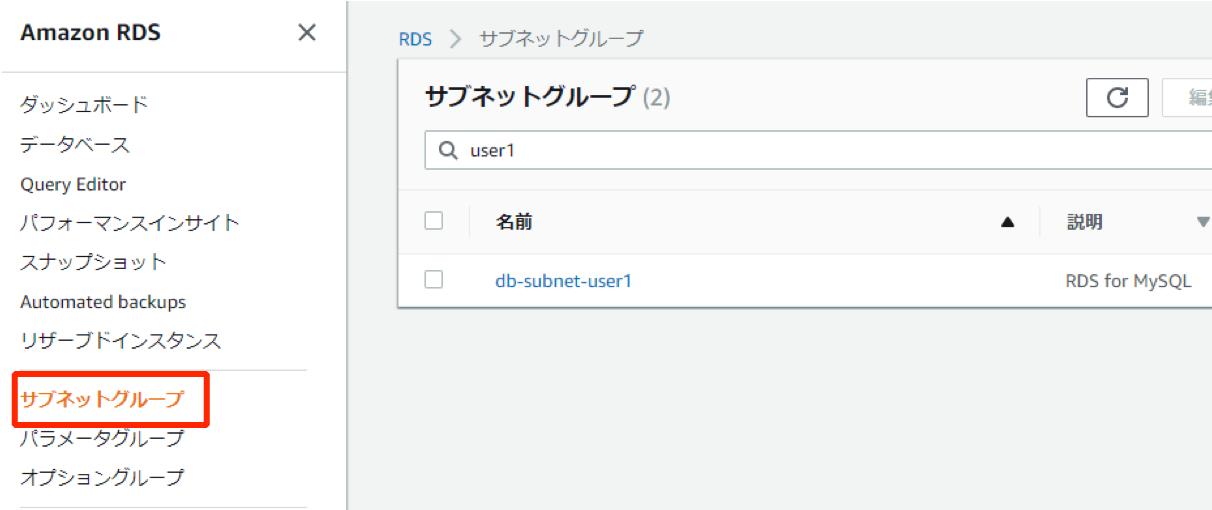Viewport: 1212px width, 510px height.
Task: Check the db-subnet-user1 row checkbox
Action: 433,280
